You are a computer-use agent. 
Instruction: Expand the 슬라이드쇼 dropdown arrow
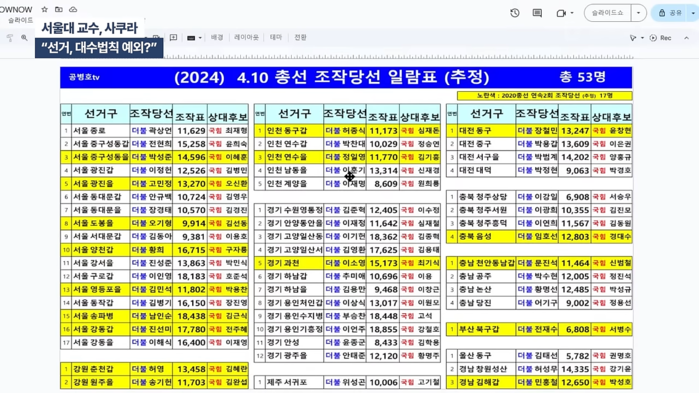pos(638,13)
